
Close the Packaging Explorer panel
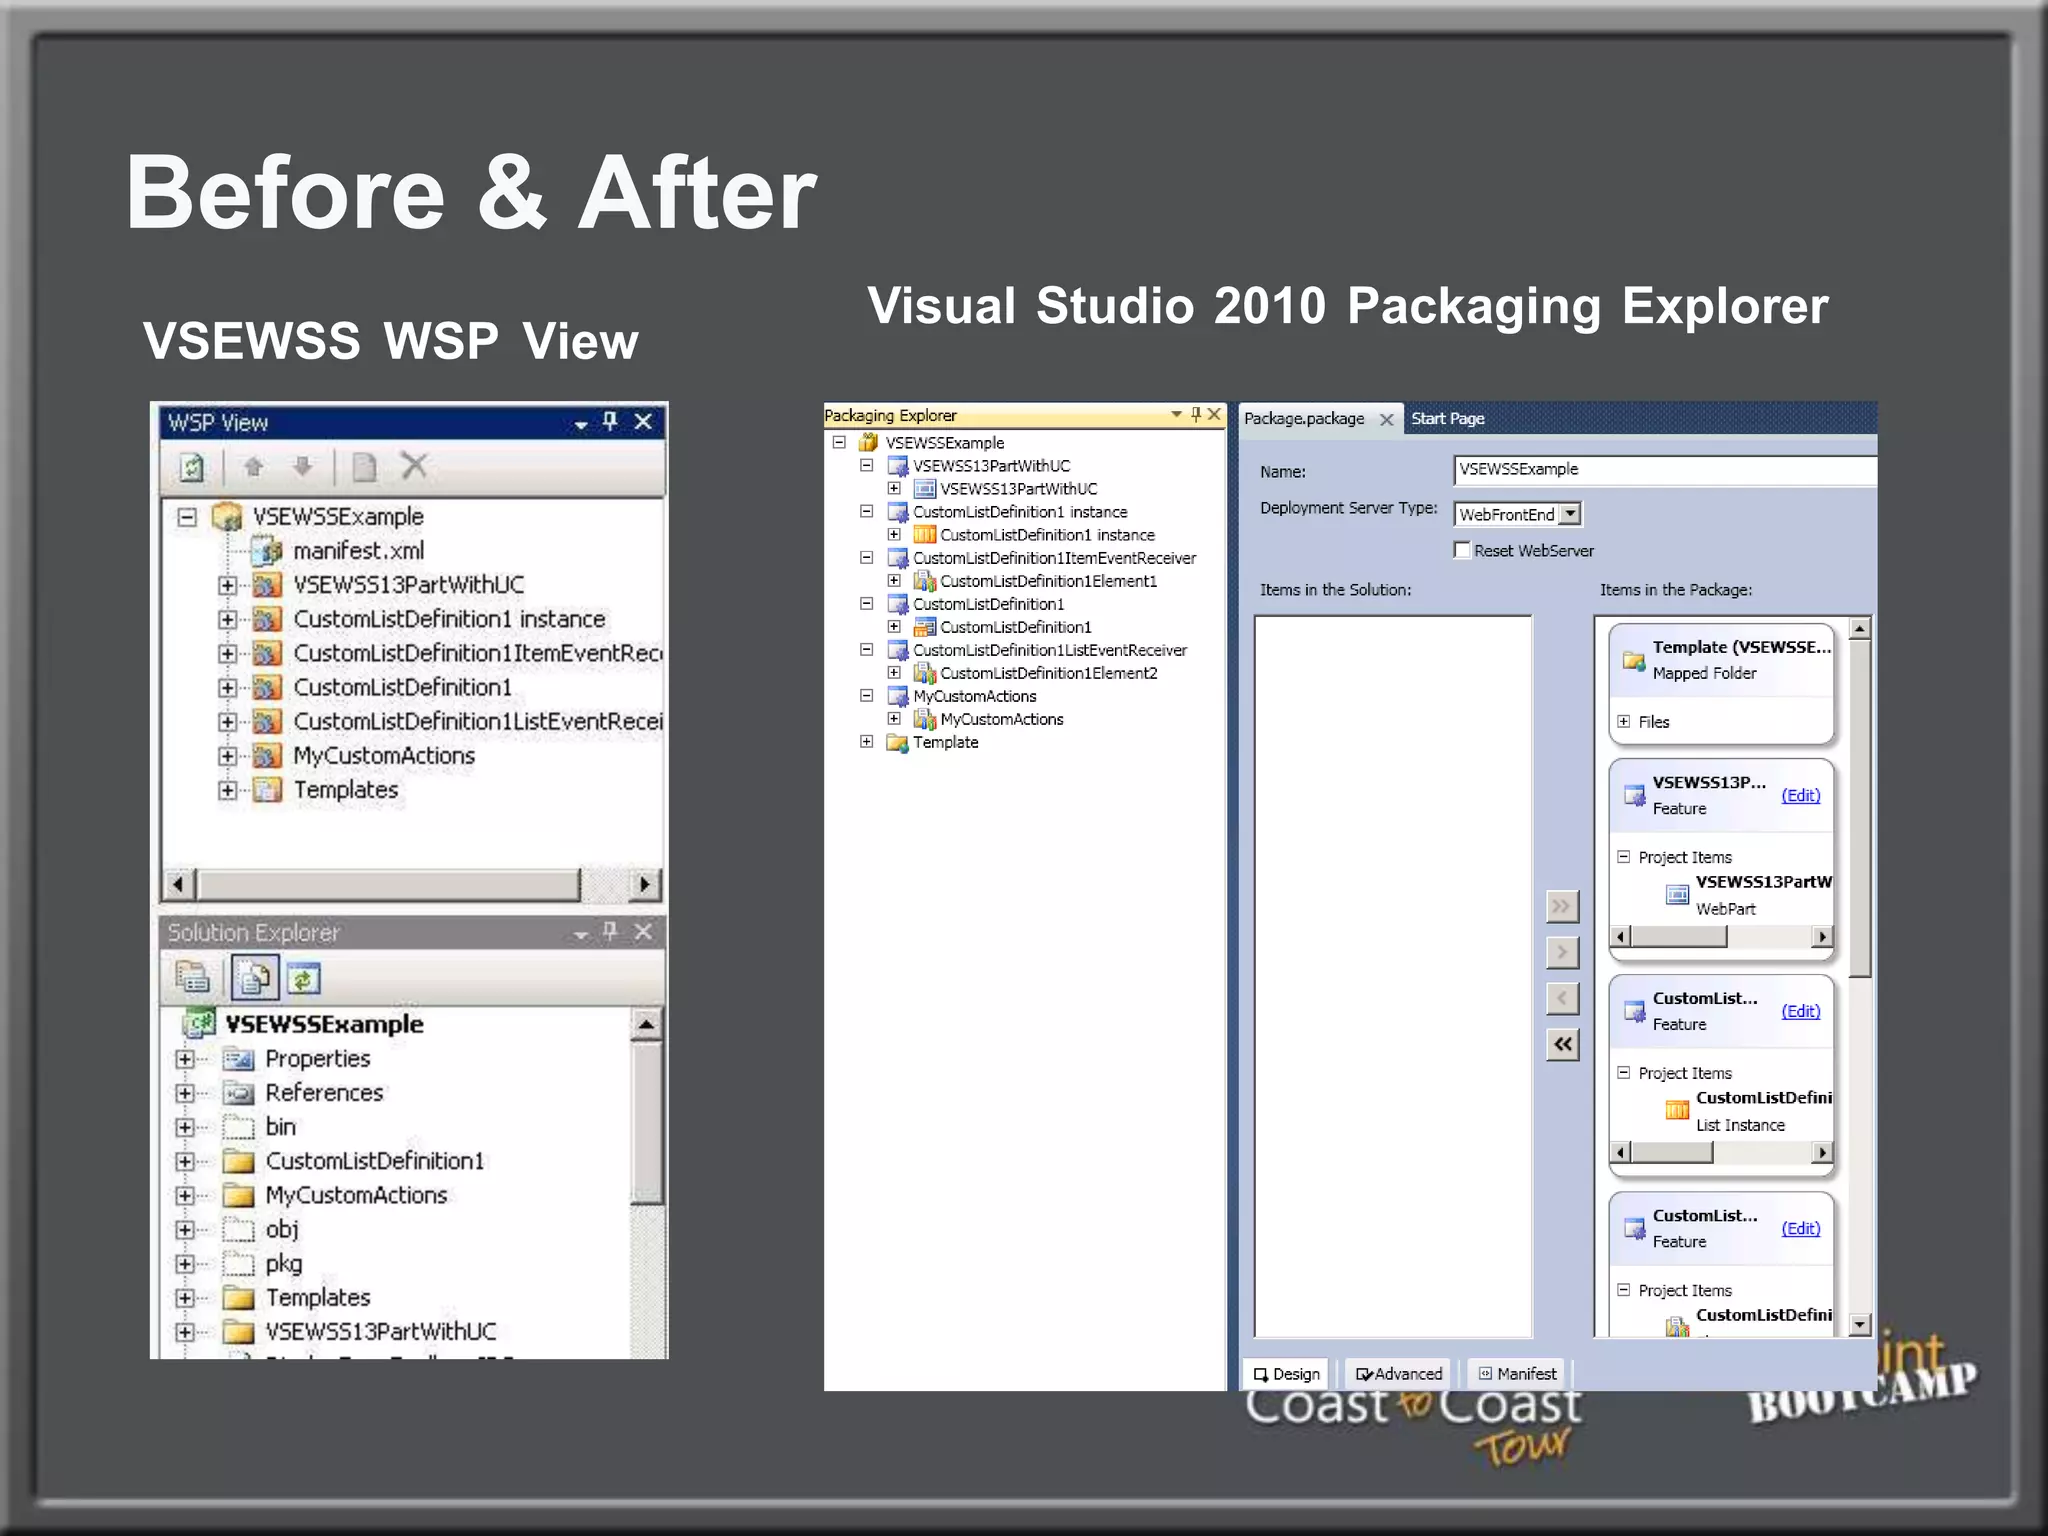pyautogui.click(x=1214, y=414)
